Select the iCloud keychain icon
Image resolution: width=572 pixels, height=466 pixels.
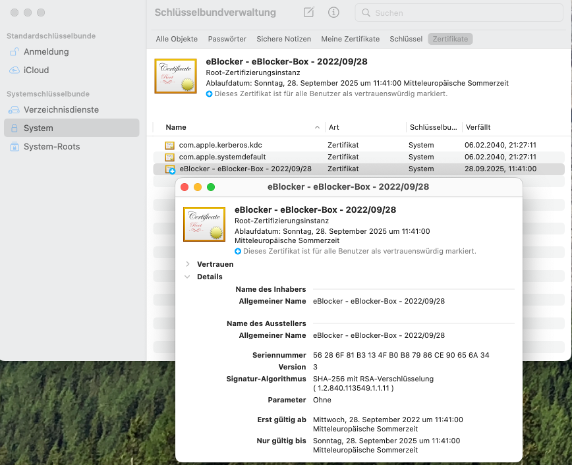[14, 70]
